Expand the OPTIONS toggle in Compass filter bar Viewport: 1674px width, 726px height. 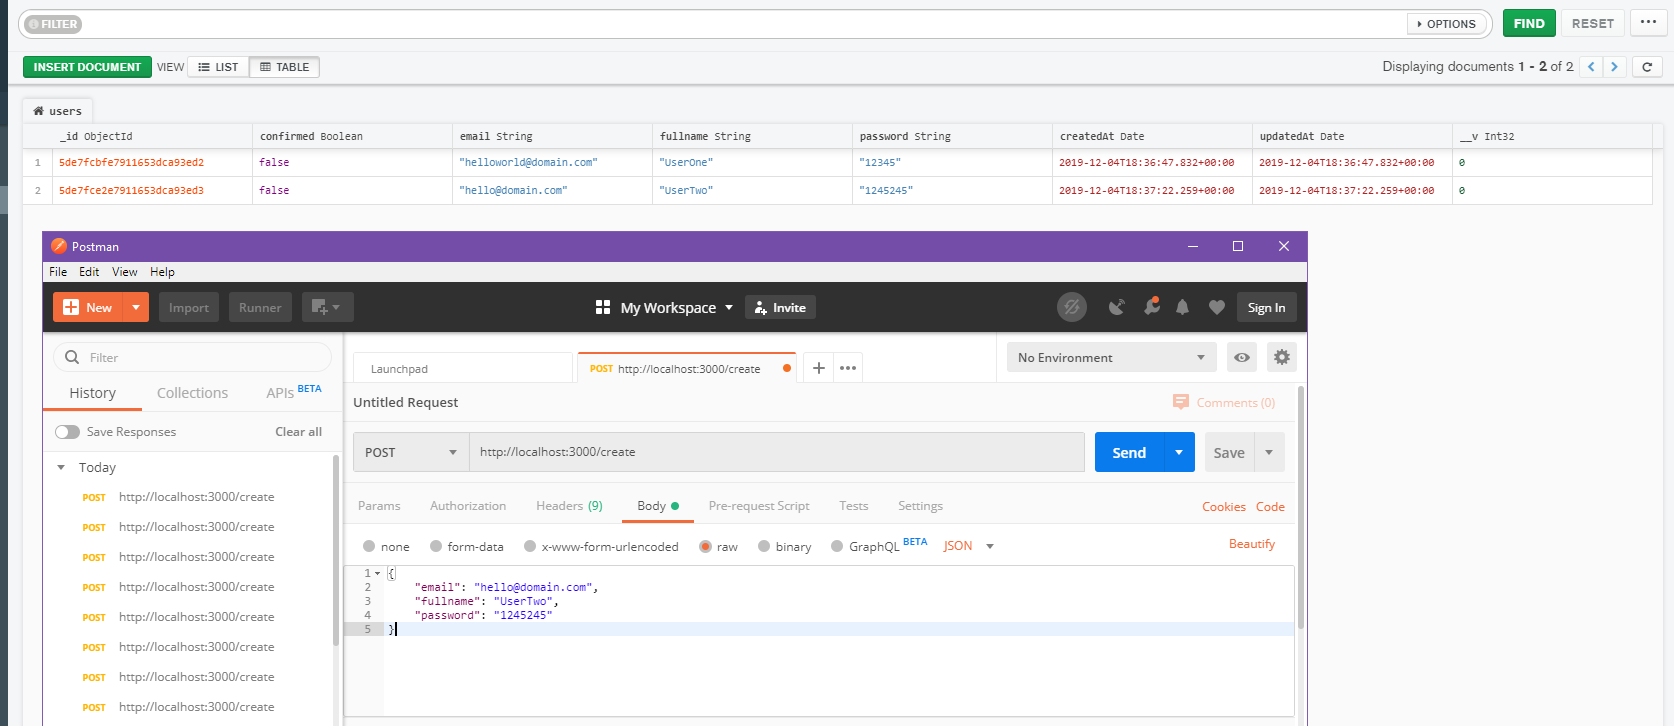tap(1447, 24)
